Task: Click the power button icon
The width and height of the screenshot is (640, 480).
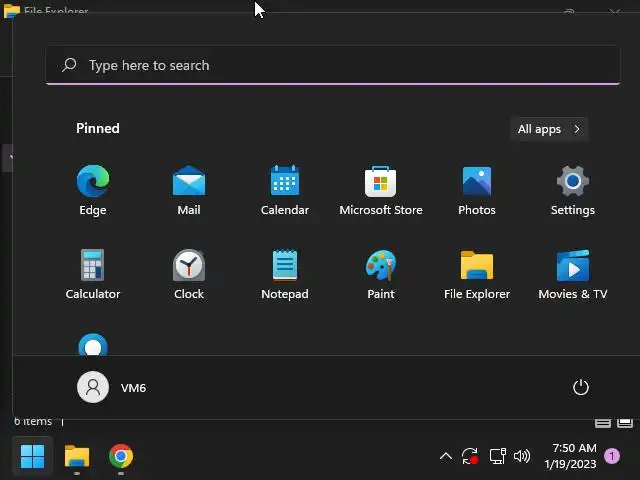Action: (x=580, y=387)
